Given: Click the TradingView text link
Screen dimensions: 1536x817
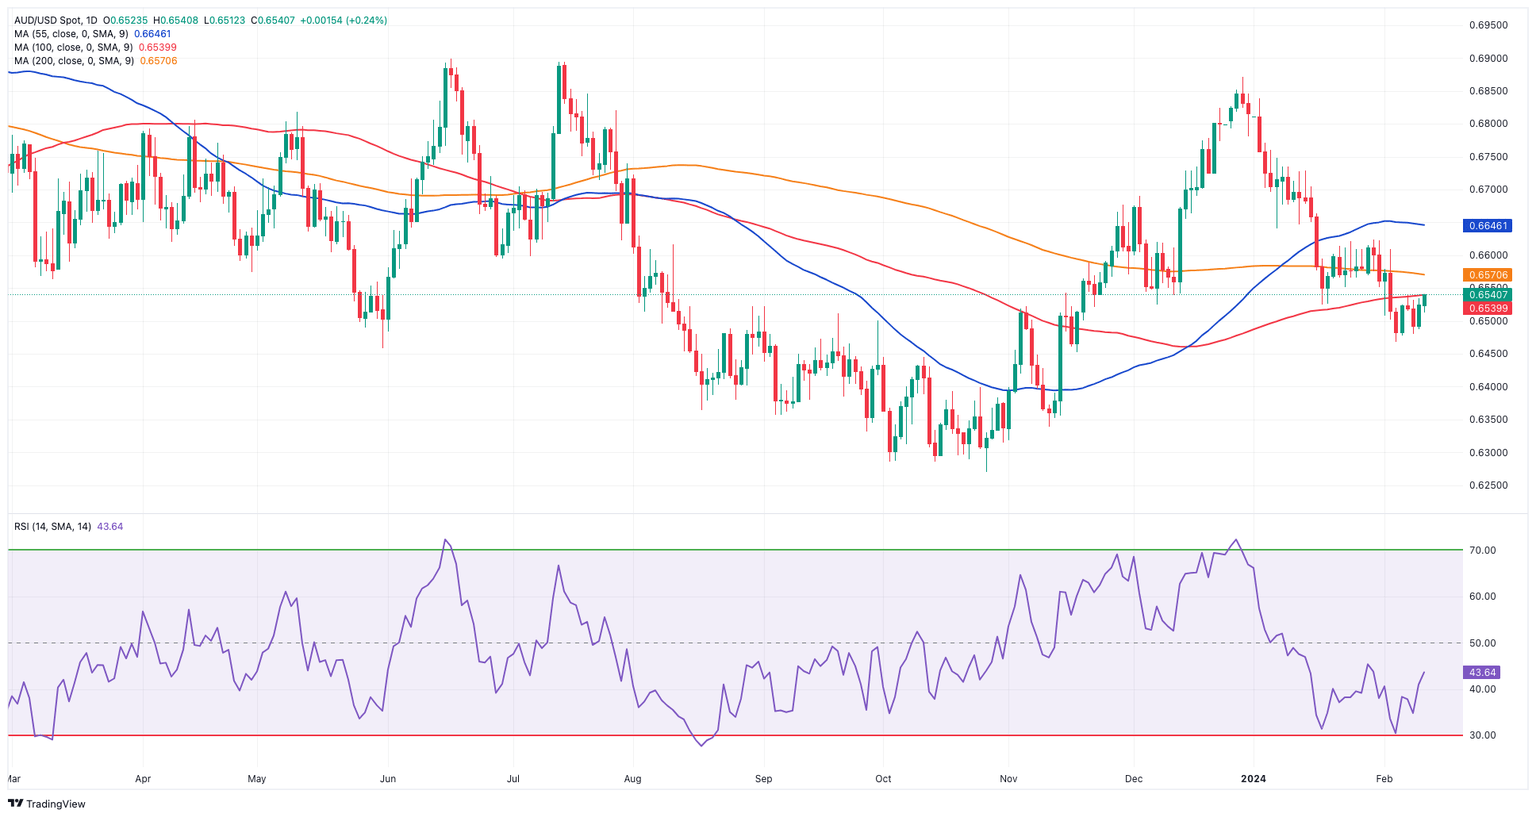Looking at the screenshot, I should (x=56, y=804).
